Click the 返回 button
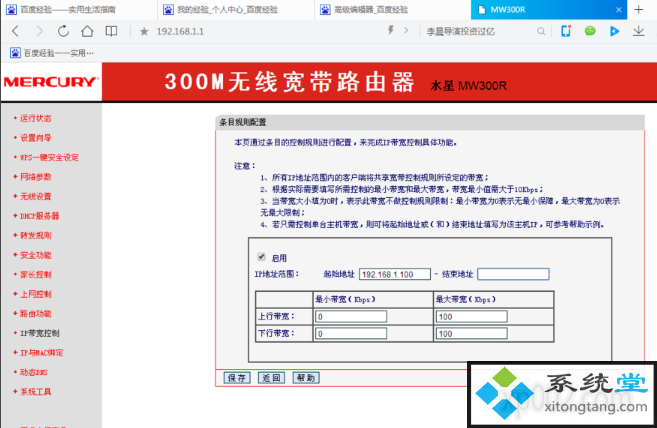The image size is (657, 428). (271, 378)
